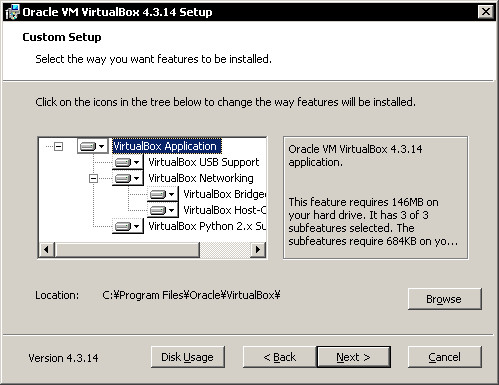Go back with the Back button

[280, 357]
